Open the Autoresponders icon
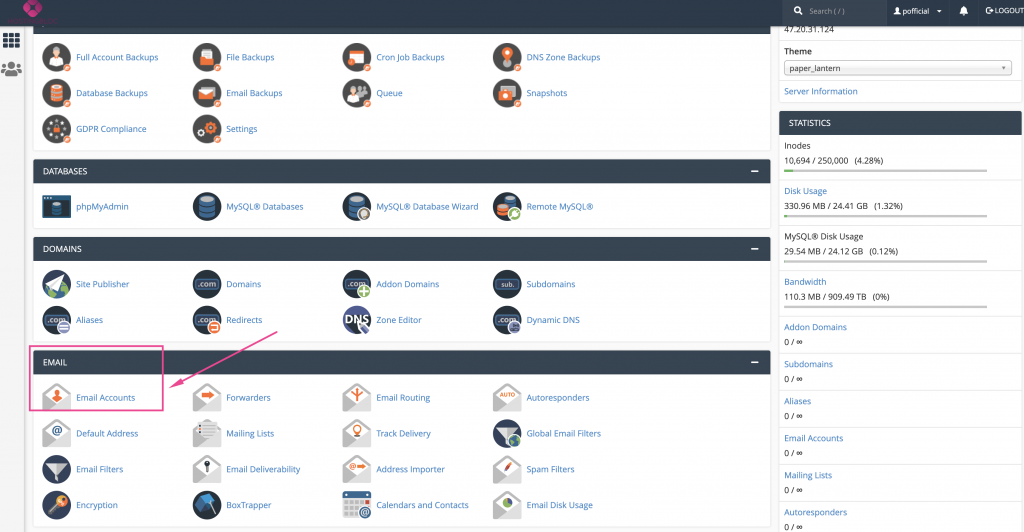 coord(507,397)
